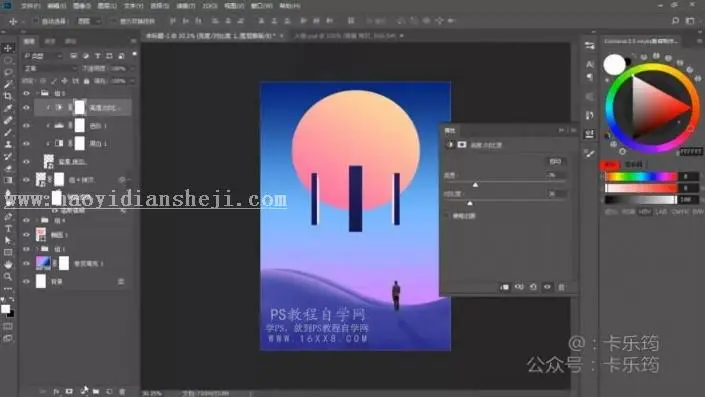Select the Crop tool
Image resolution: width=705 pixels, height=397 pixels.
pyautogui.click(x=8, y=96)
